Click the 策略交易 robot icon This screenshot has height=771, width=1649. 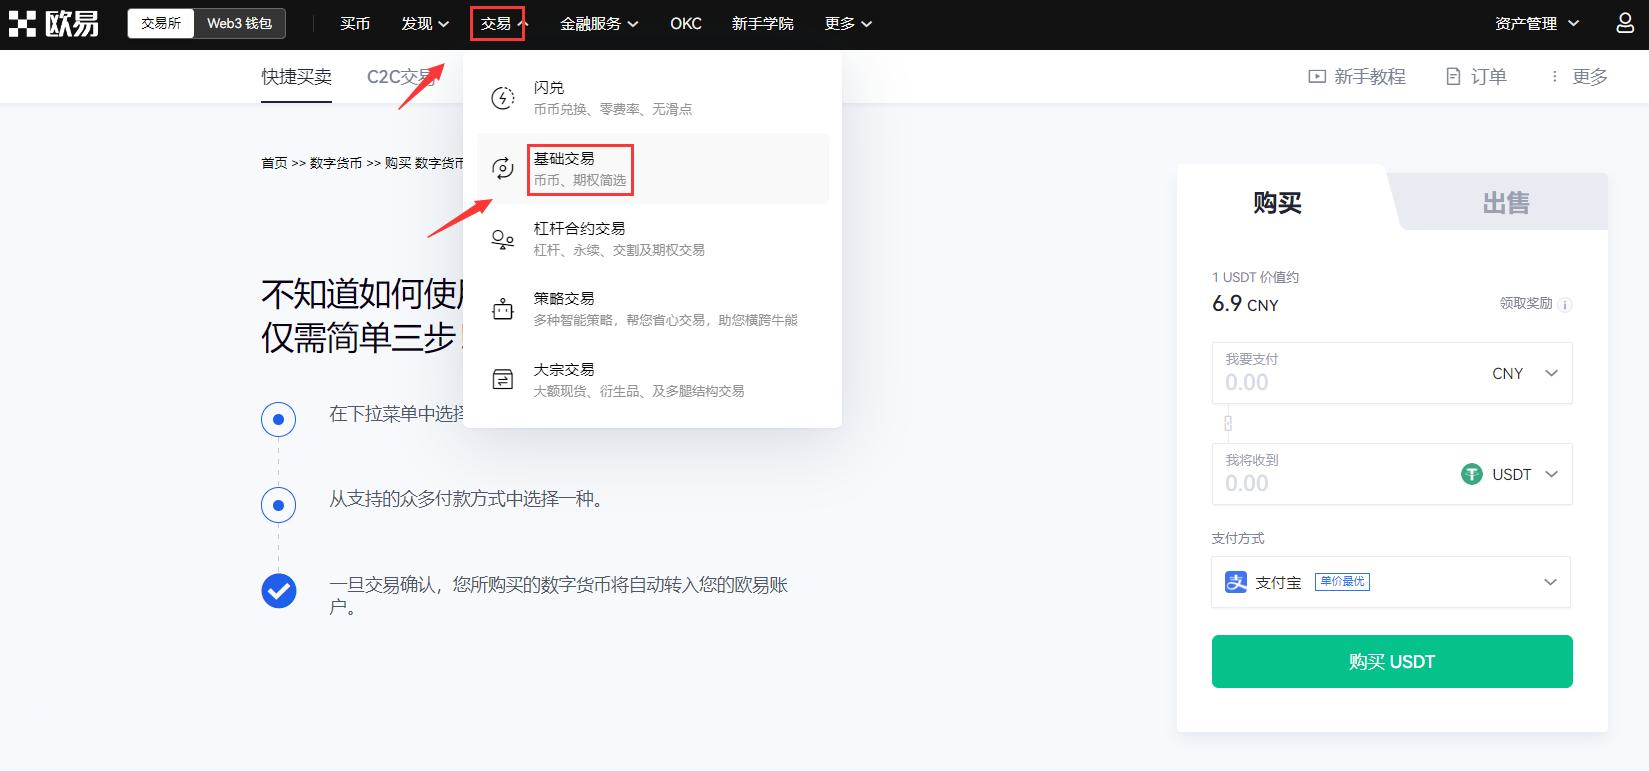pos(503,309)
